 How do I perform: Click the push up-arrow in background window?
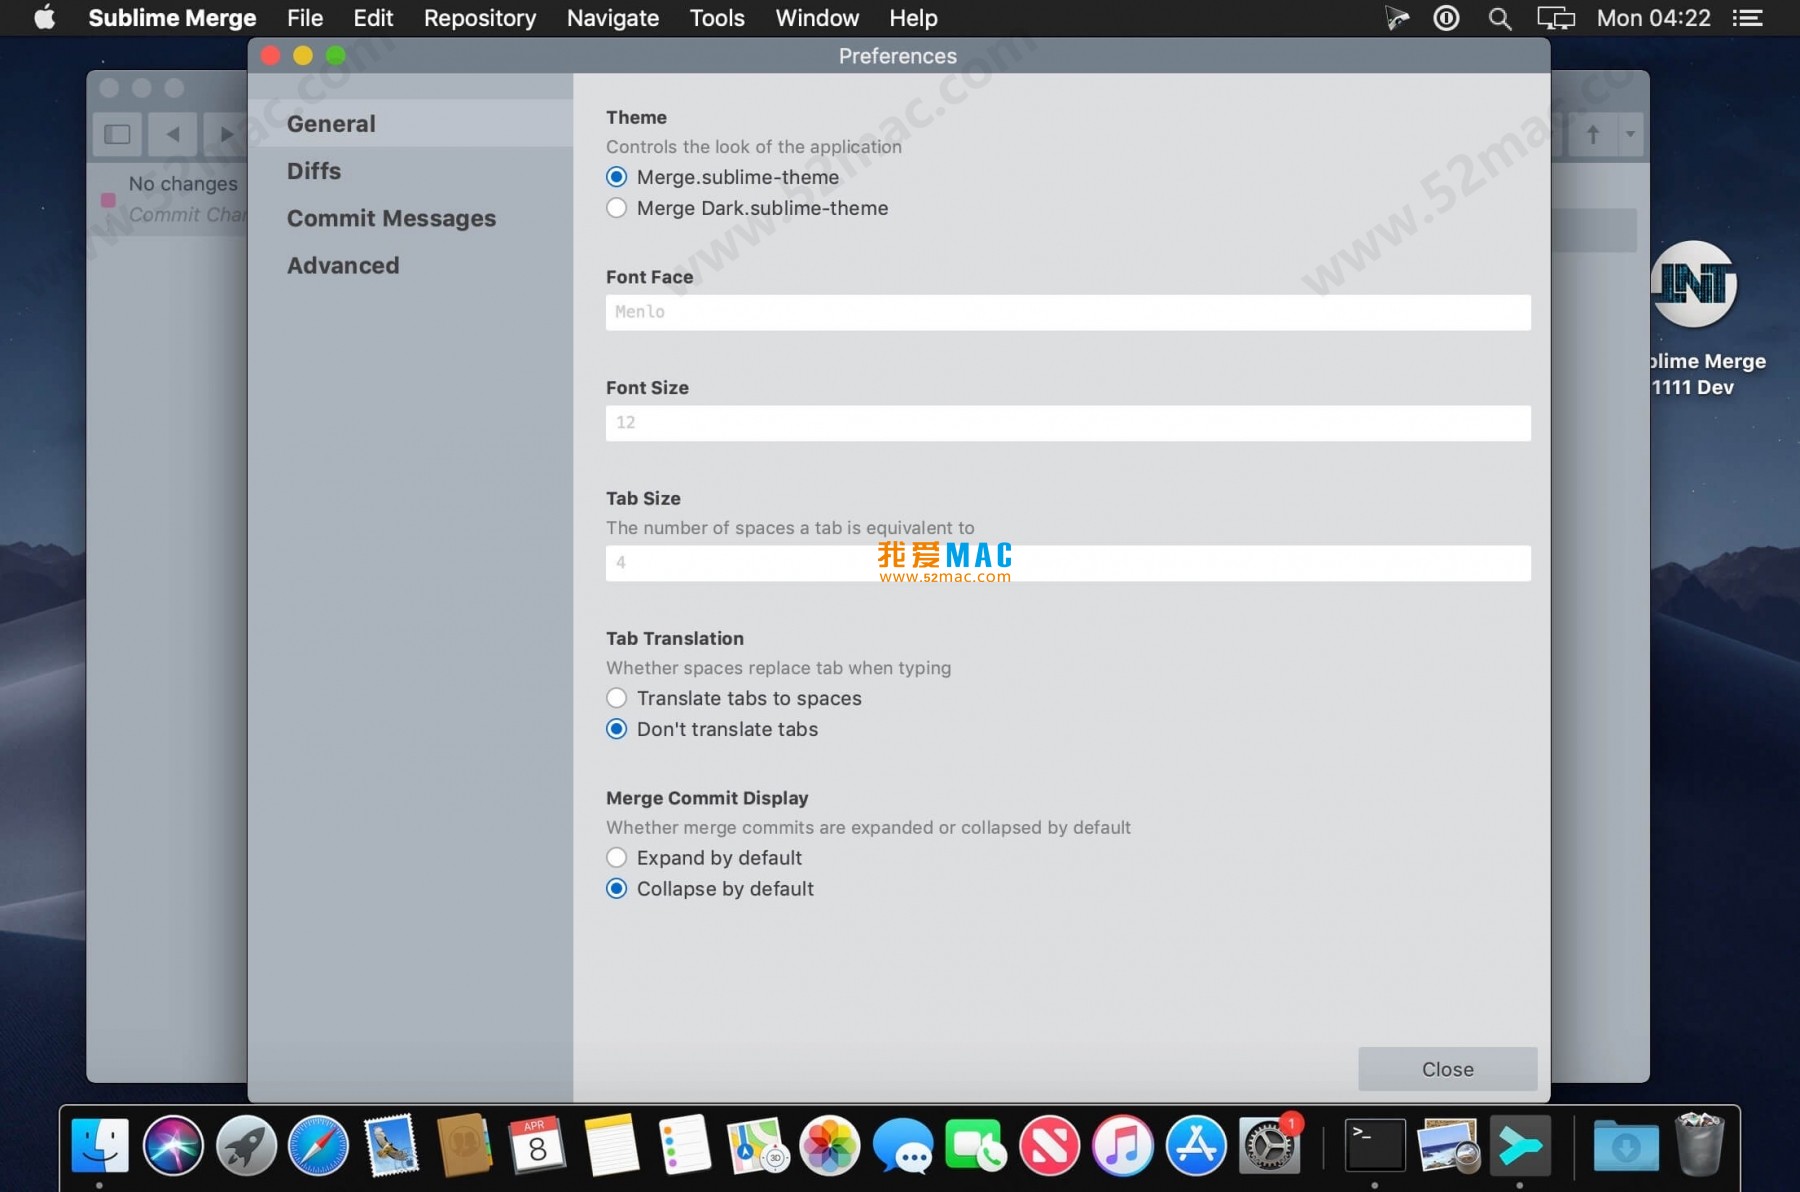pyautogui.click(x=1592, y=134)
